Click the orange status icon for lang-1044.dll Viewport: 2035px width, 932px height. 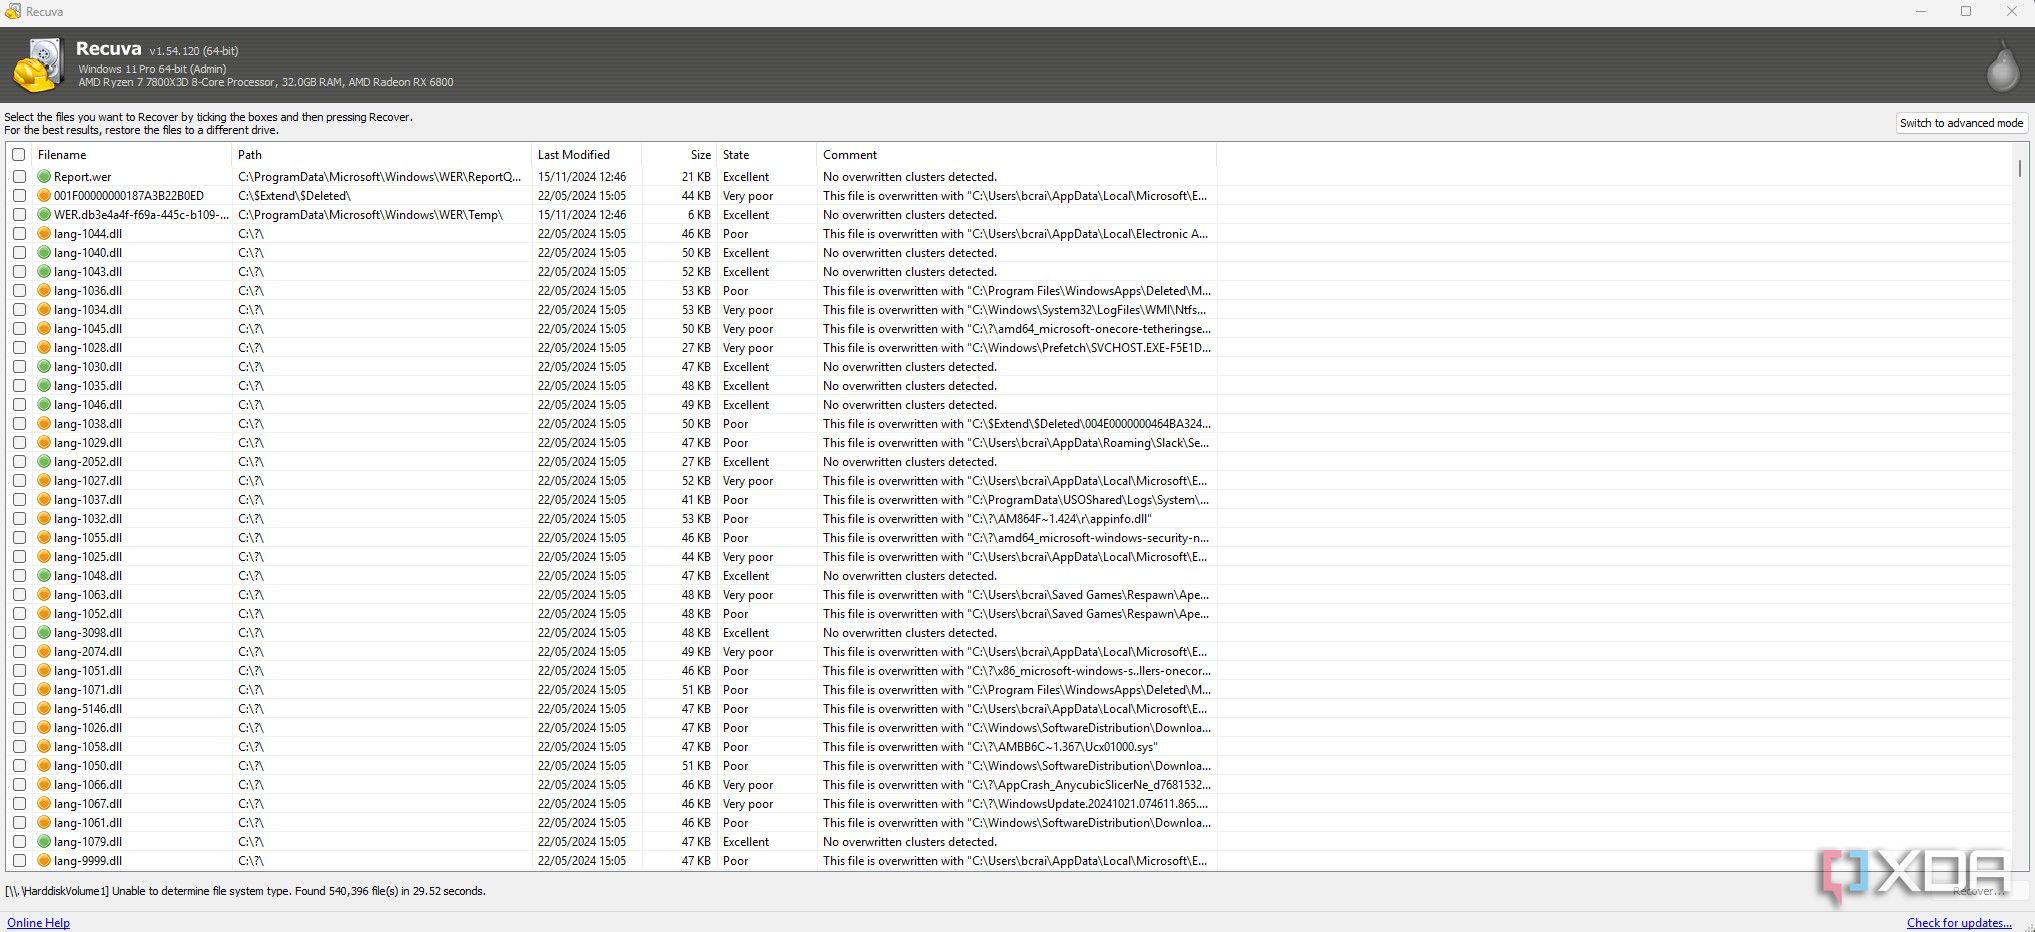(44, 234)
